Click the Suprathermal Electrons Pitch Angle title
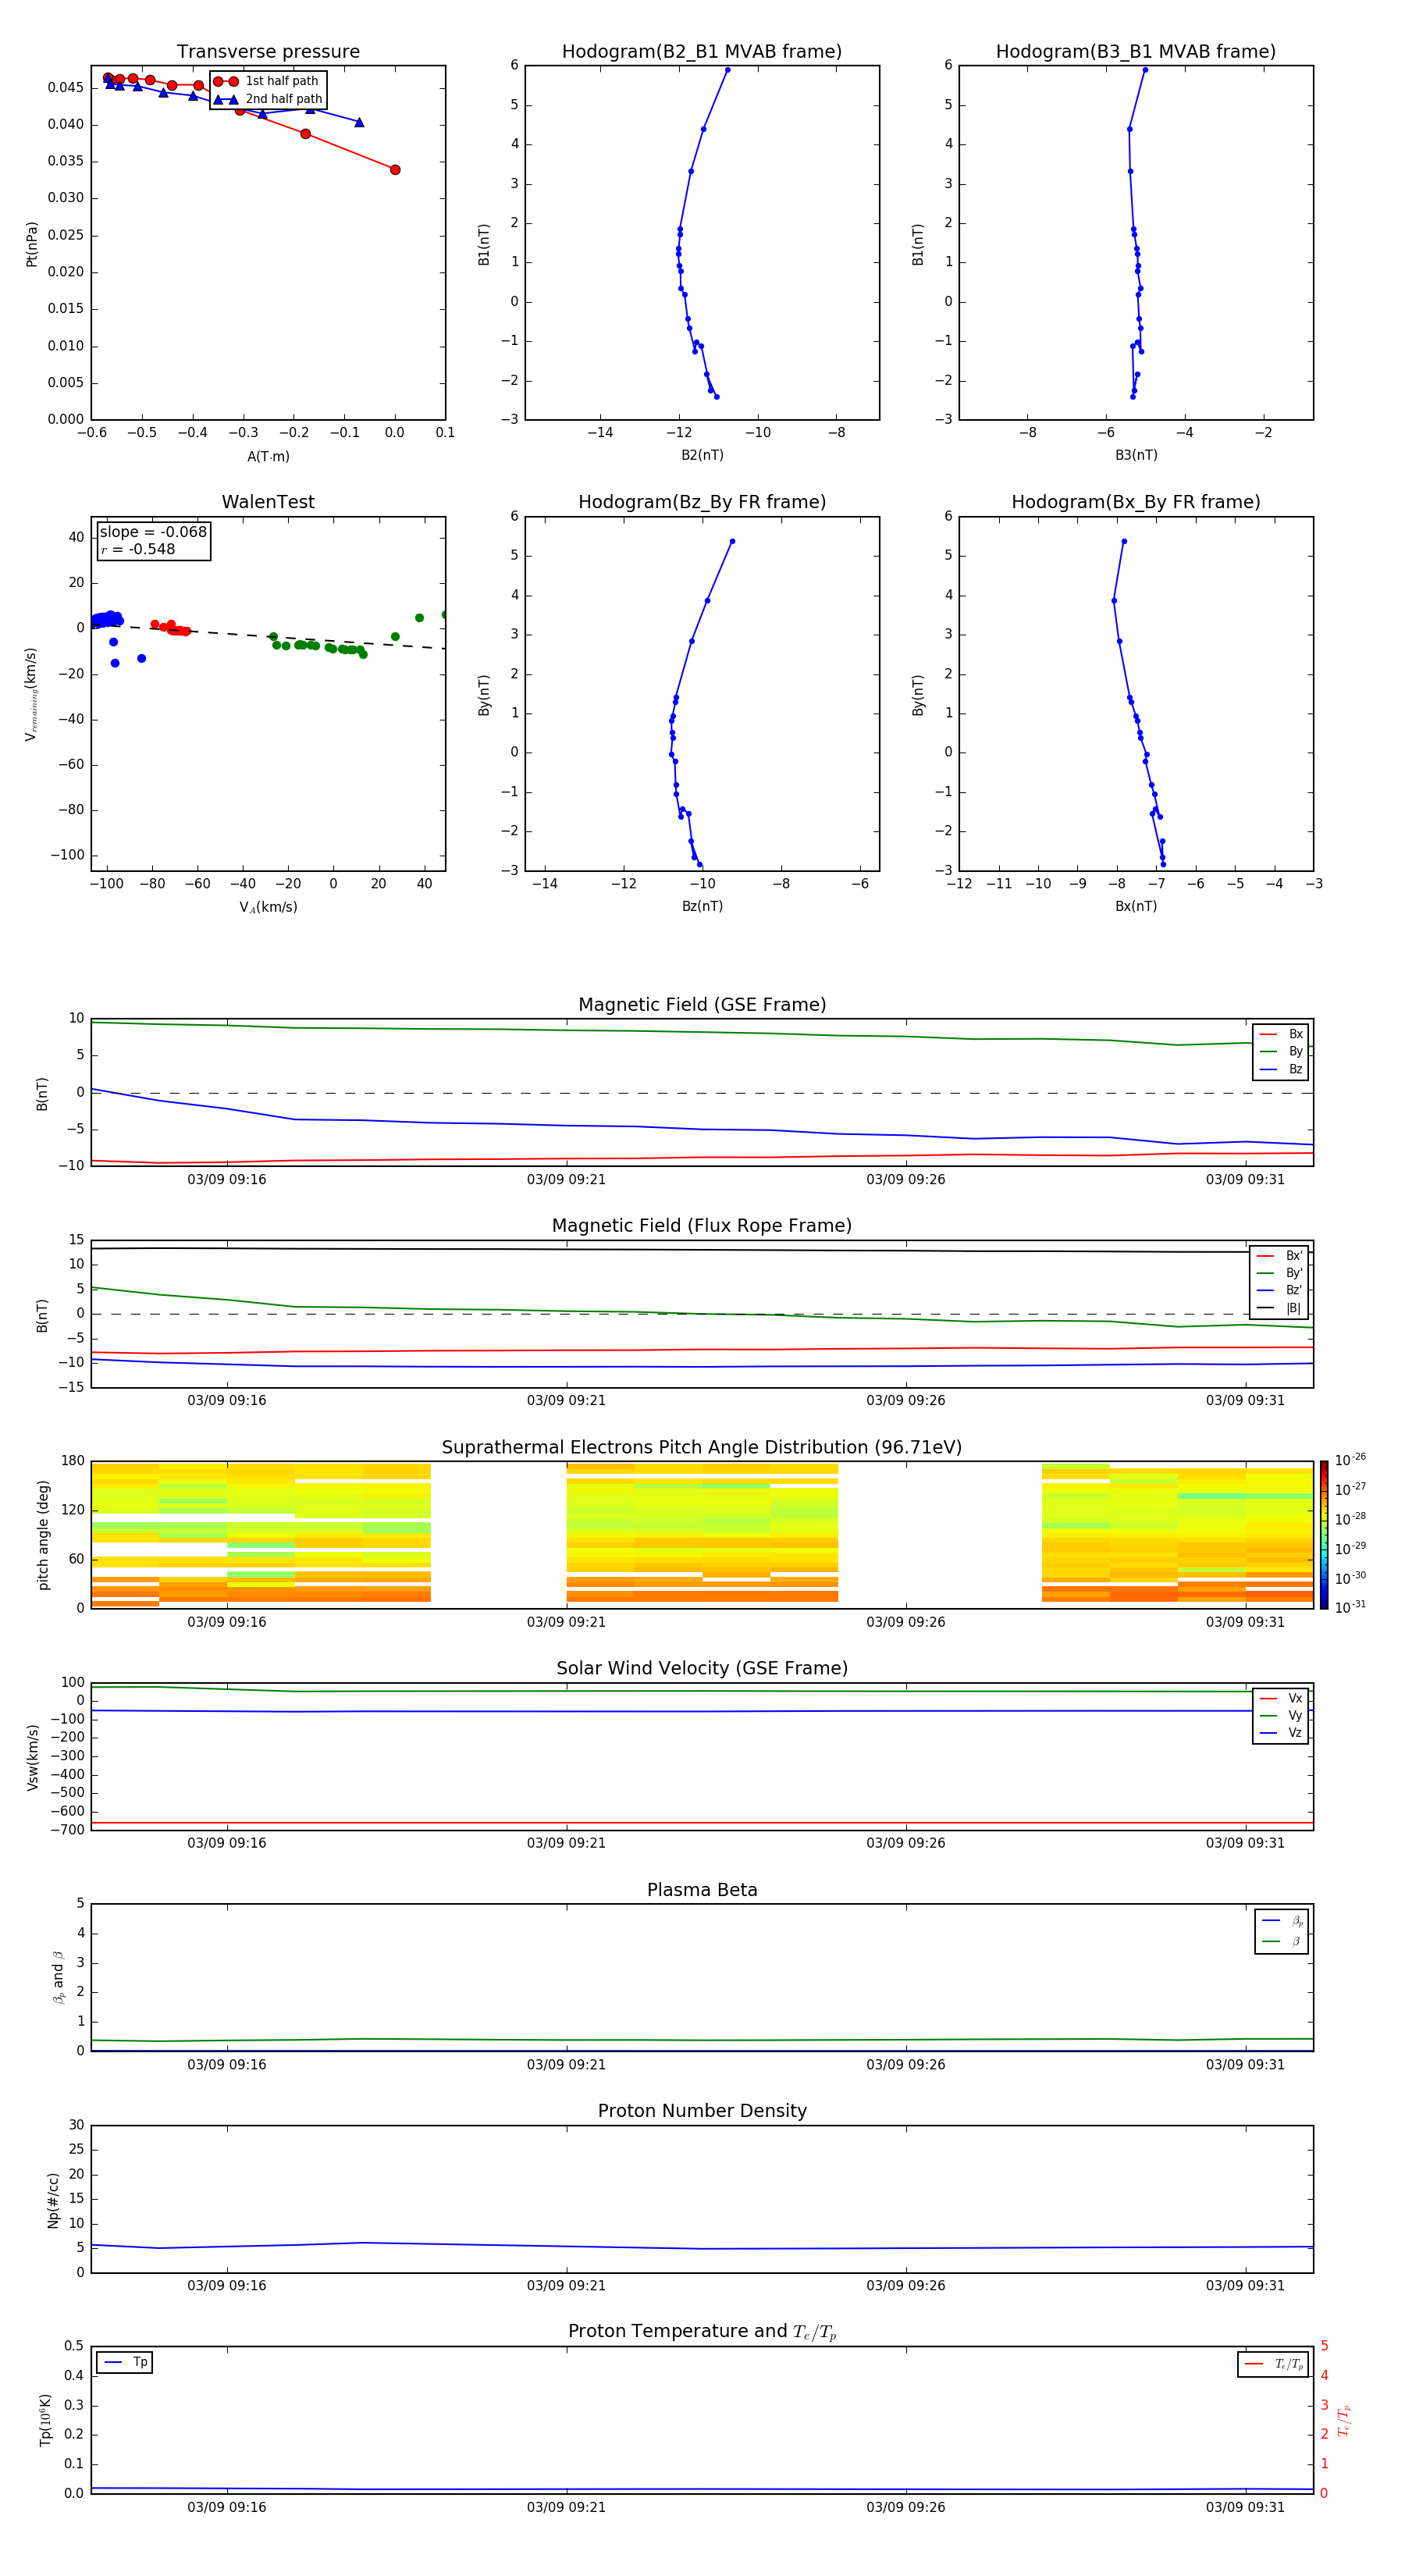 point(702,1448)
